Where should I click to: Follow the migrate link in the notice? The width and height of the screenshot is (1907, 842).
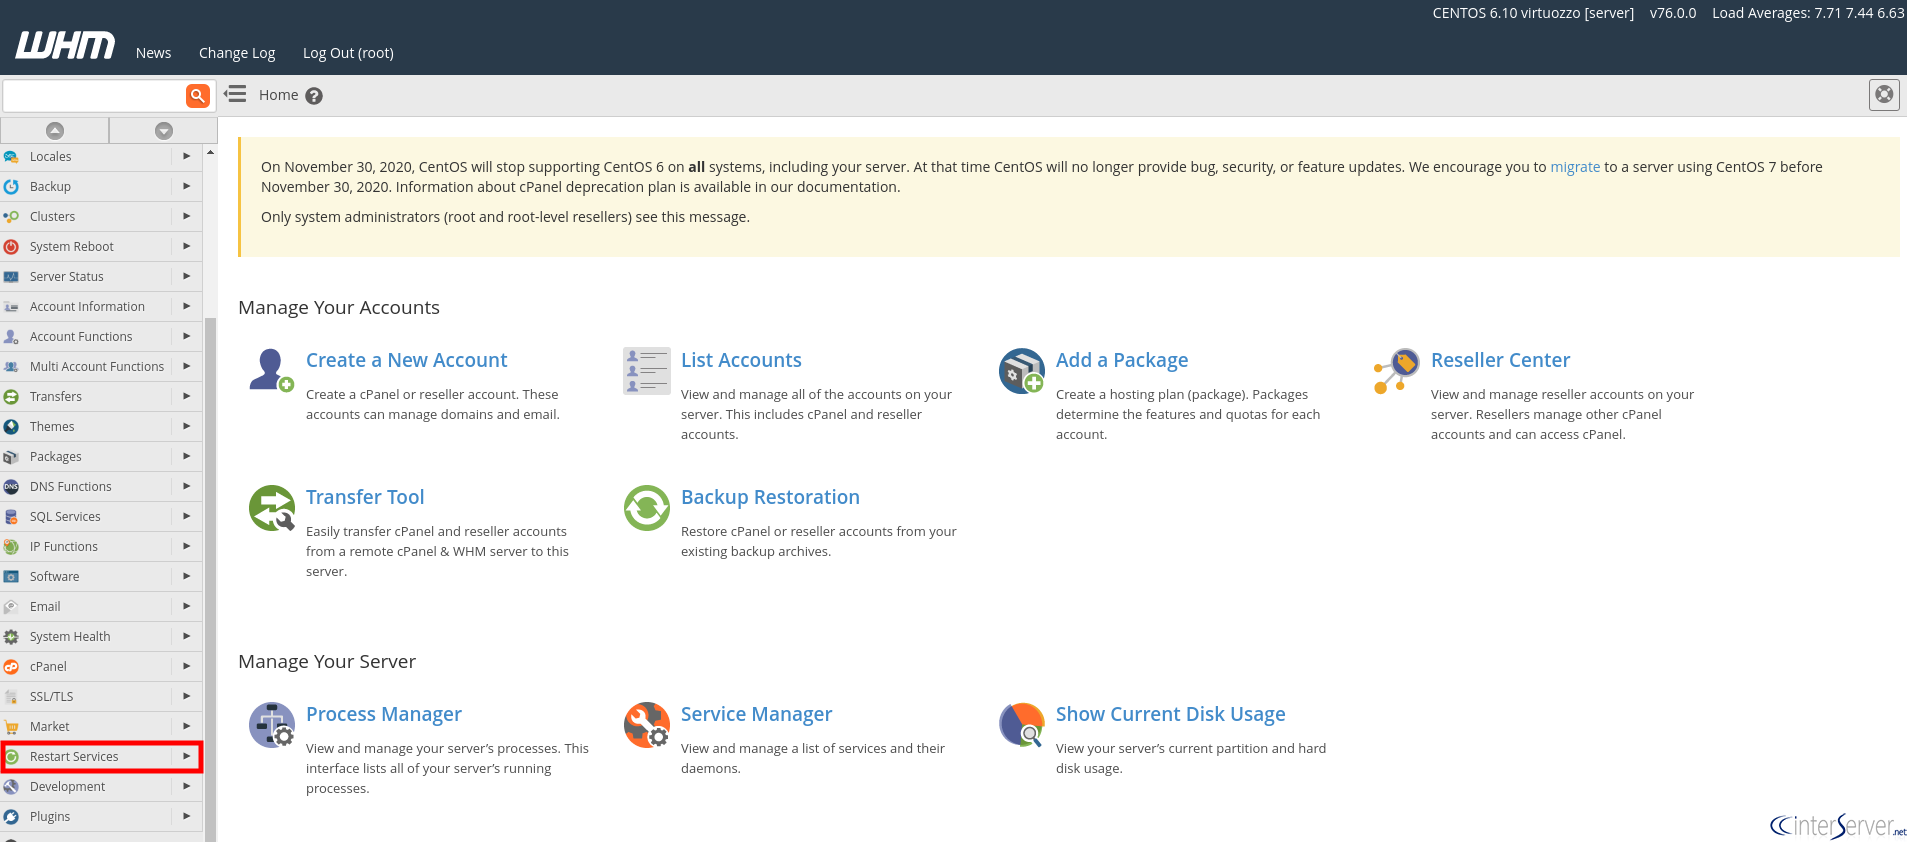[1575, 167]
